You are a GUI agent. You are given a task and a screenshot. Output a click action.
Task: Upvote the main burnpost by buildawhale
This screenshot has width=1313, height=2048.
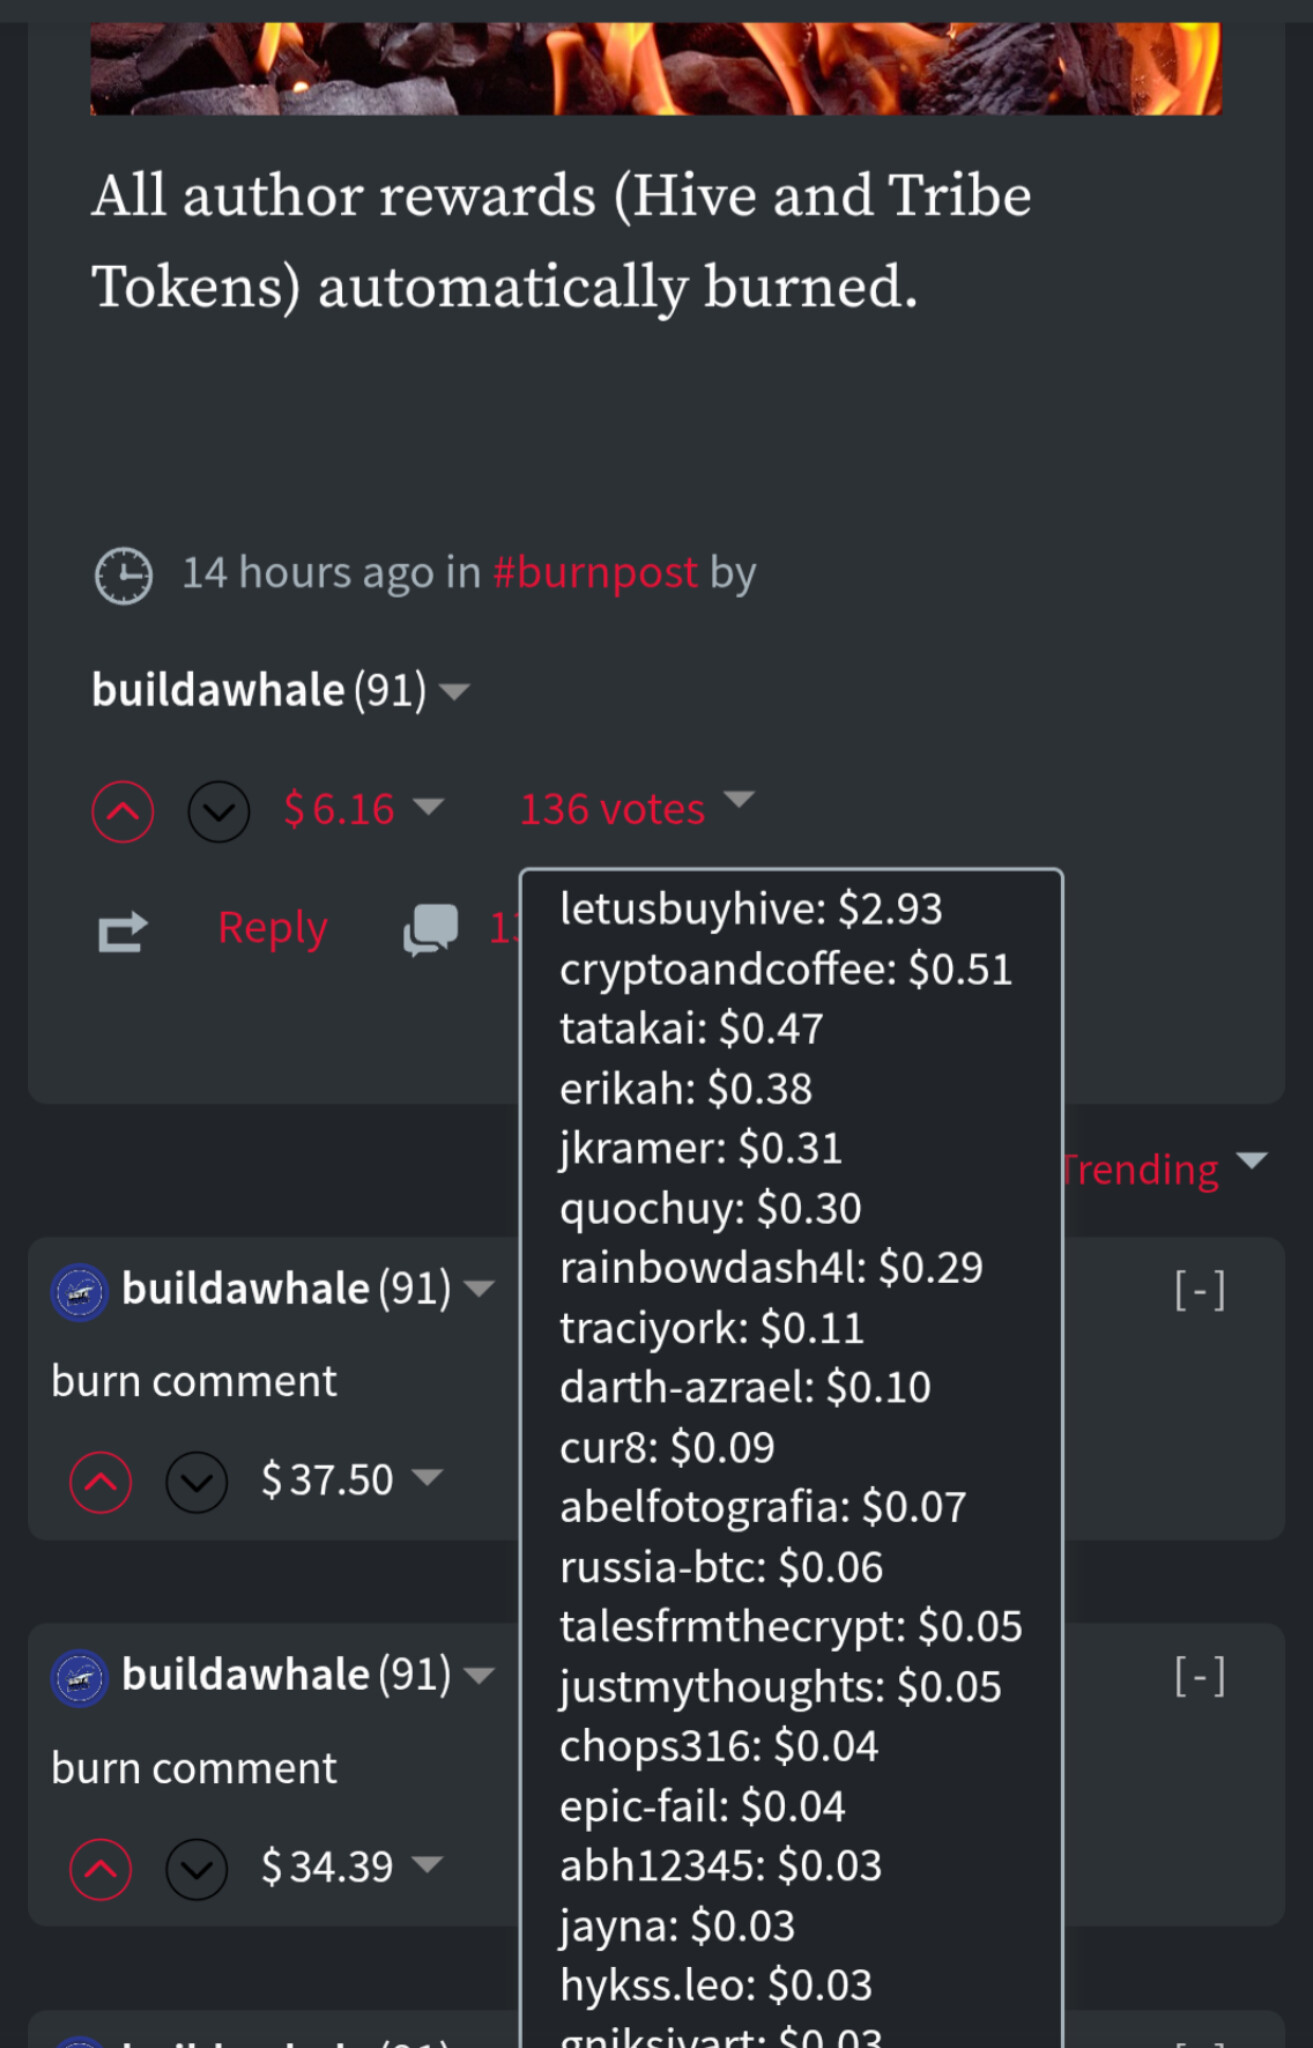(x=122, y=810)
